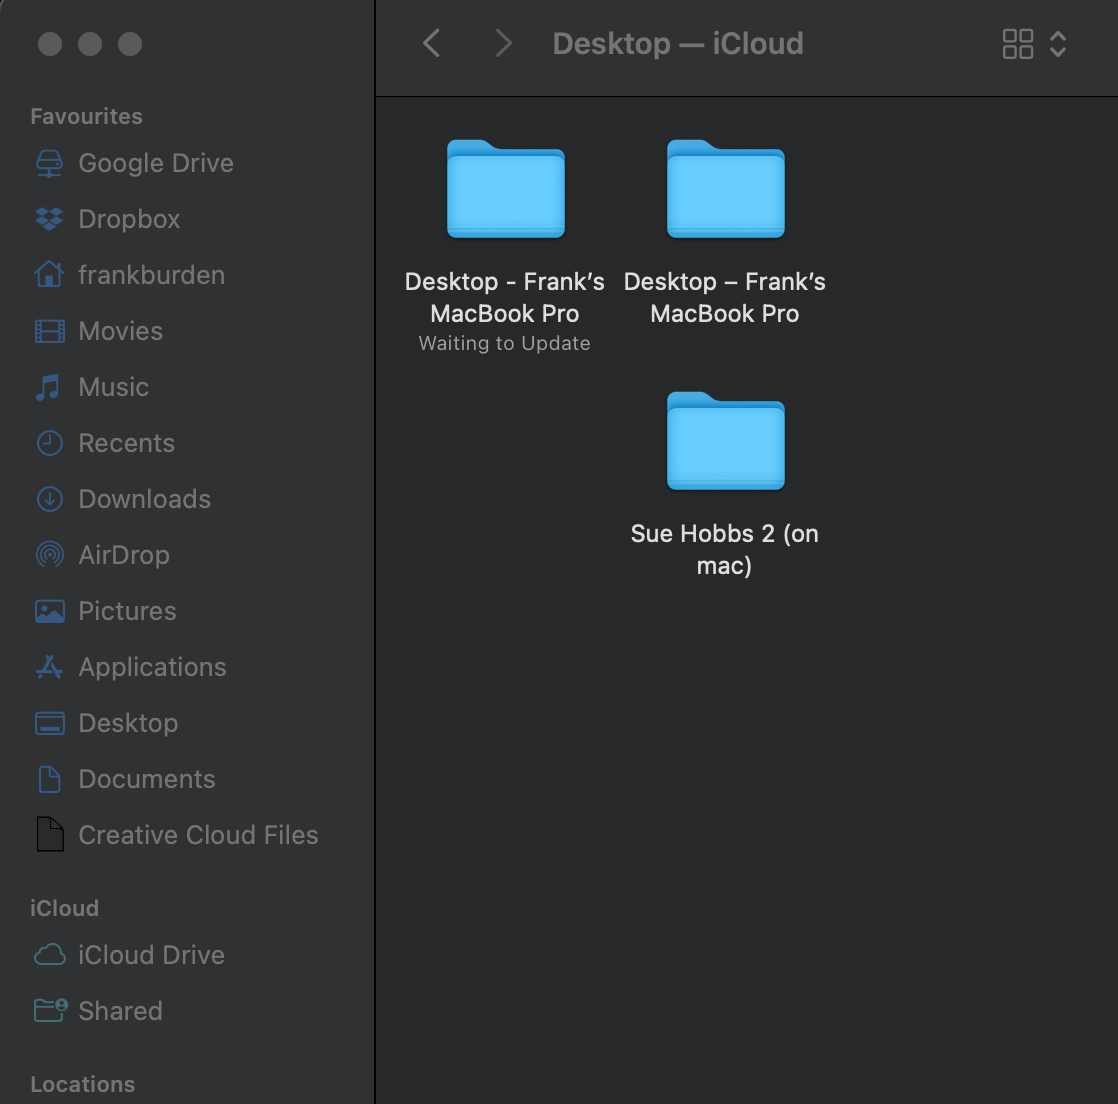Select iCloud Drive in the sidebar
Screen dimensions: 1118x1104
tap(151, 955)
